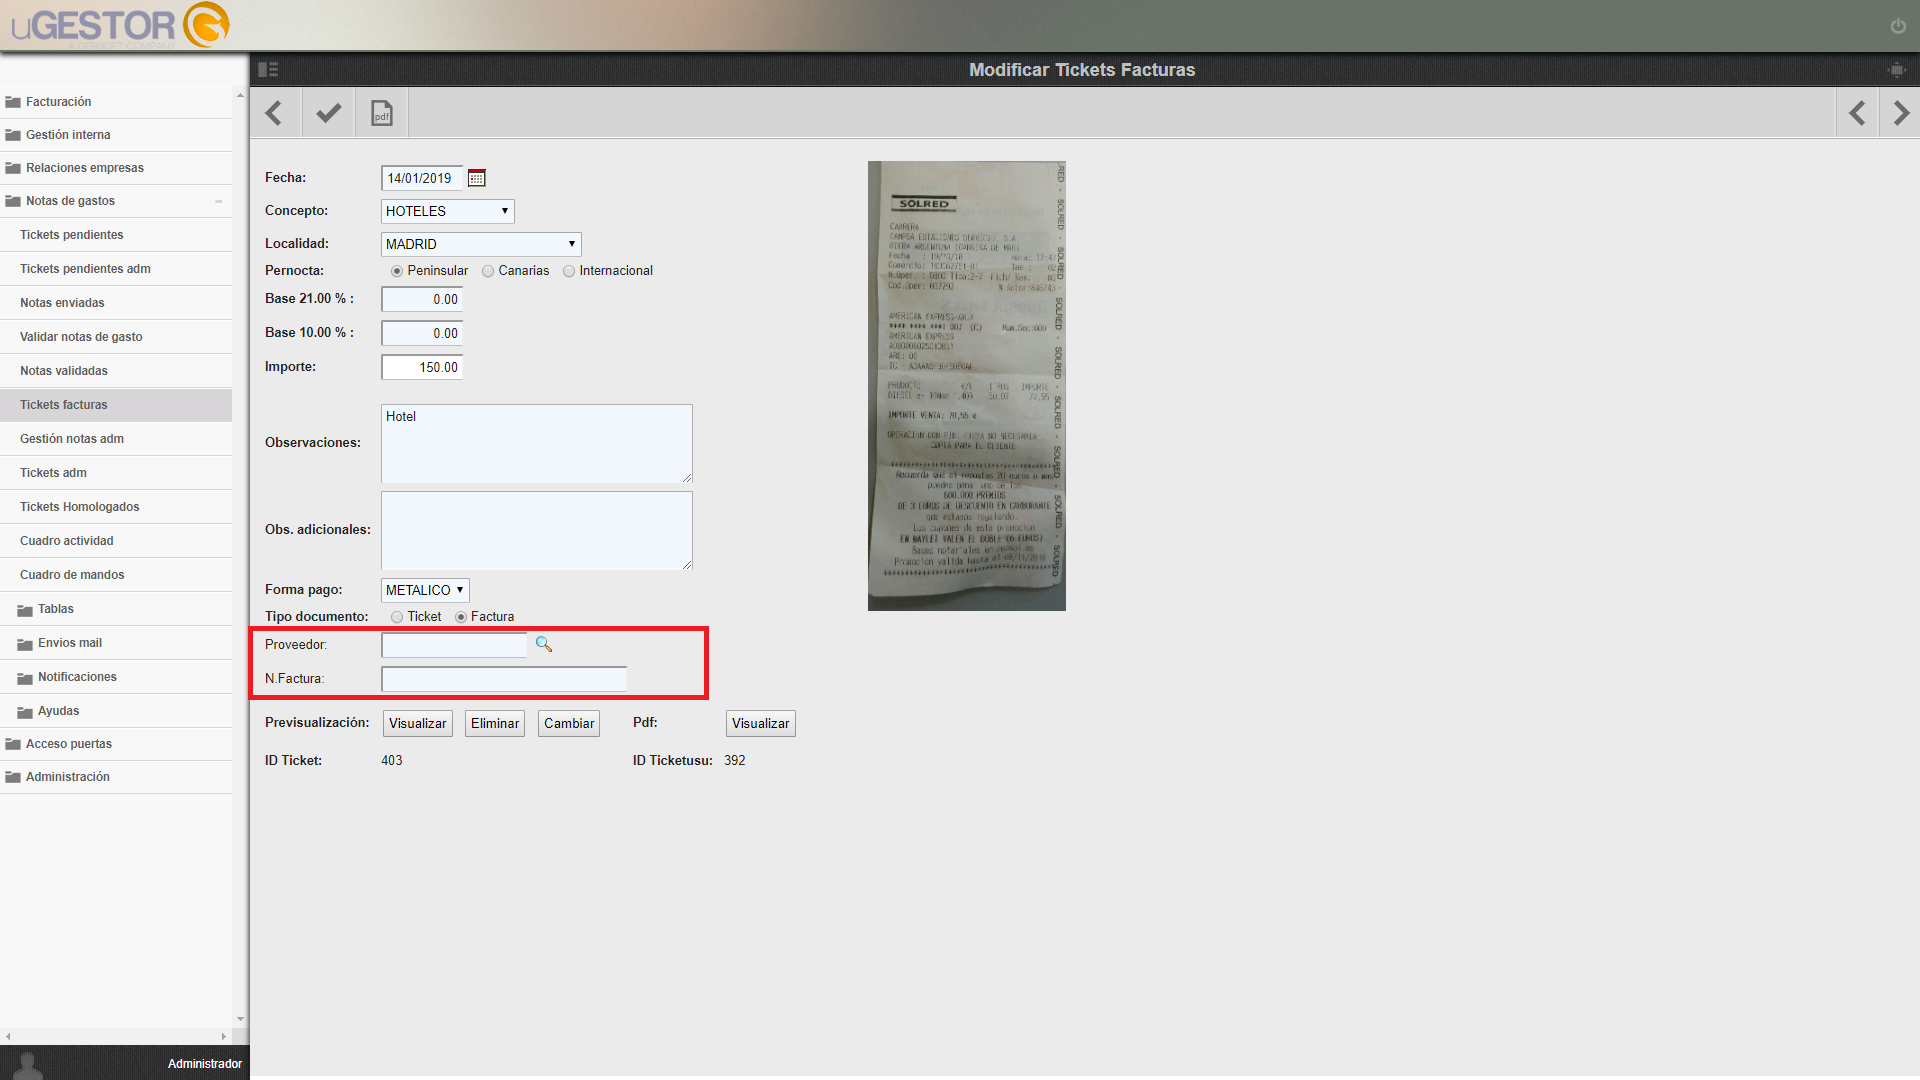Click the sidebar scrollbar up arrow
This screenshot has width=1920, height=1080.
[x=240, y=95]
